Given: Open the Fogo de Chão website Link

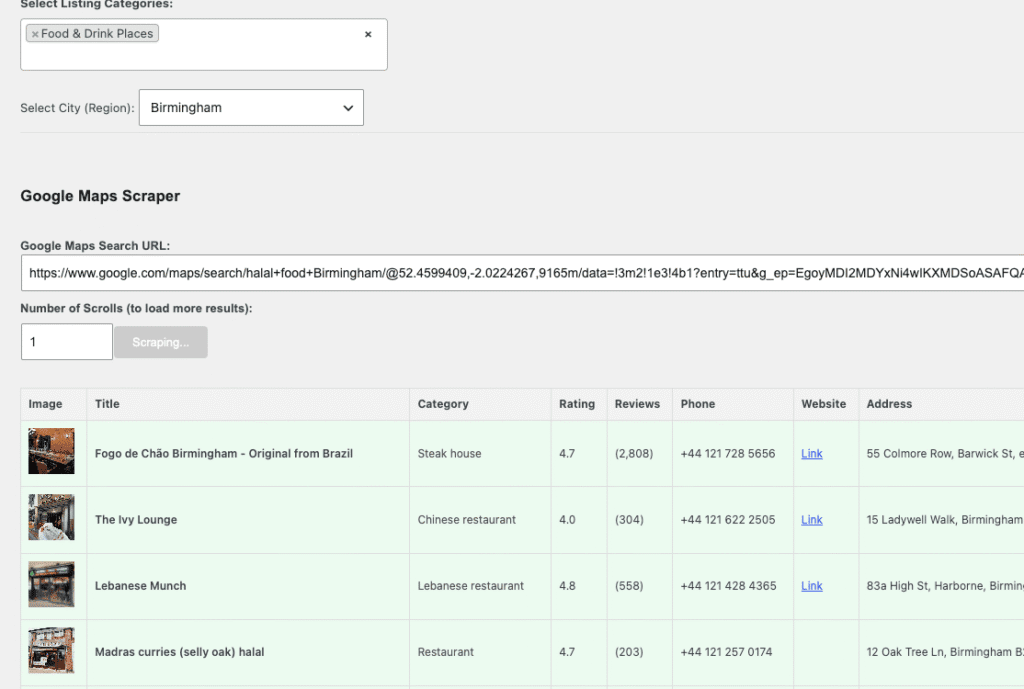Looking at the screenshot, I should pos(812,453).
